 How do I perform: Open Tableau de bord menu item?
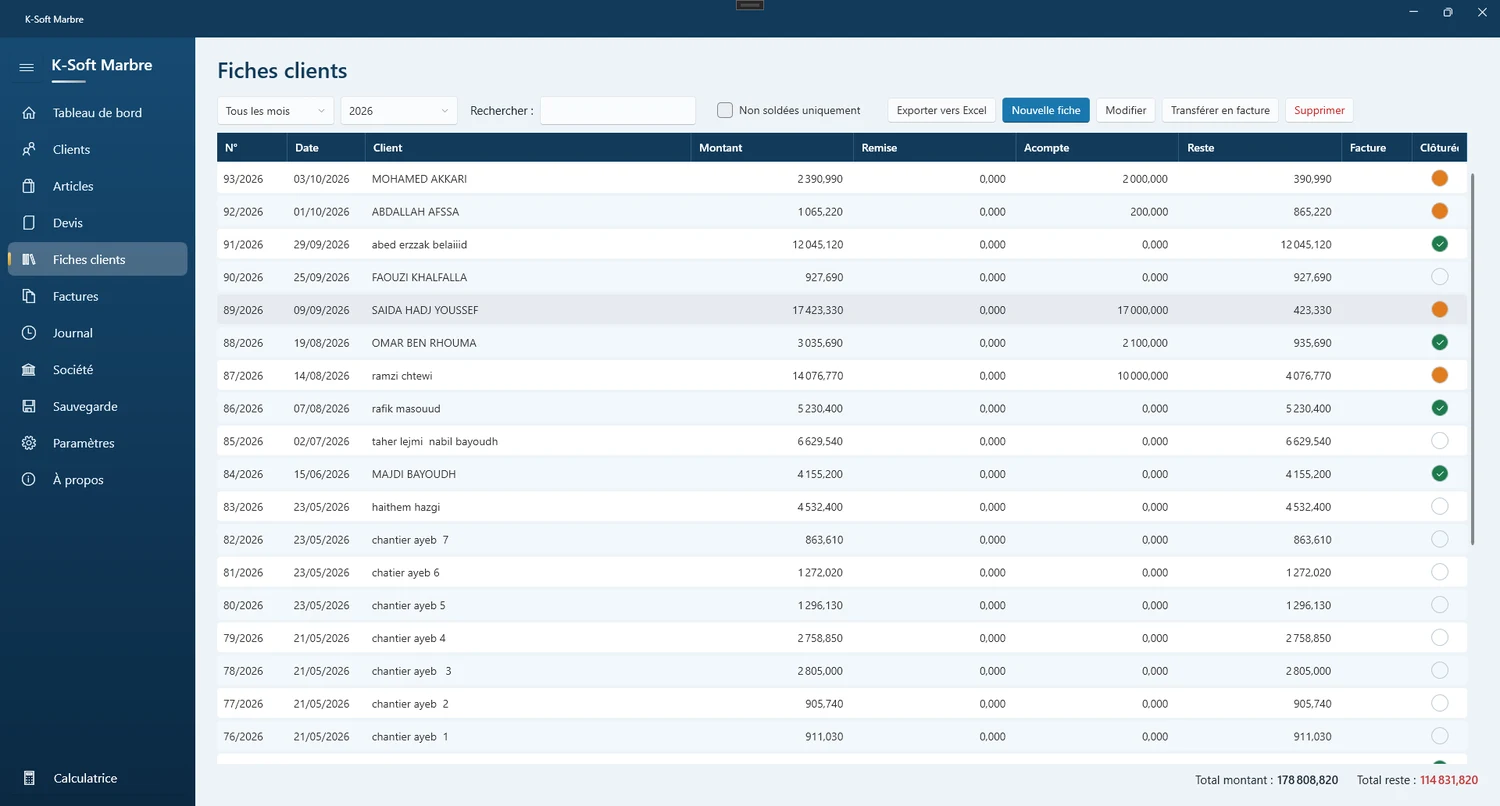(x=97, y=113)
